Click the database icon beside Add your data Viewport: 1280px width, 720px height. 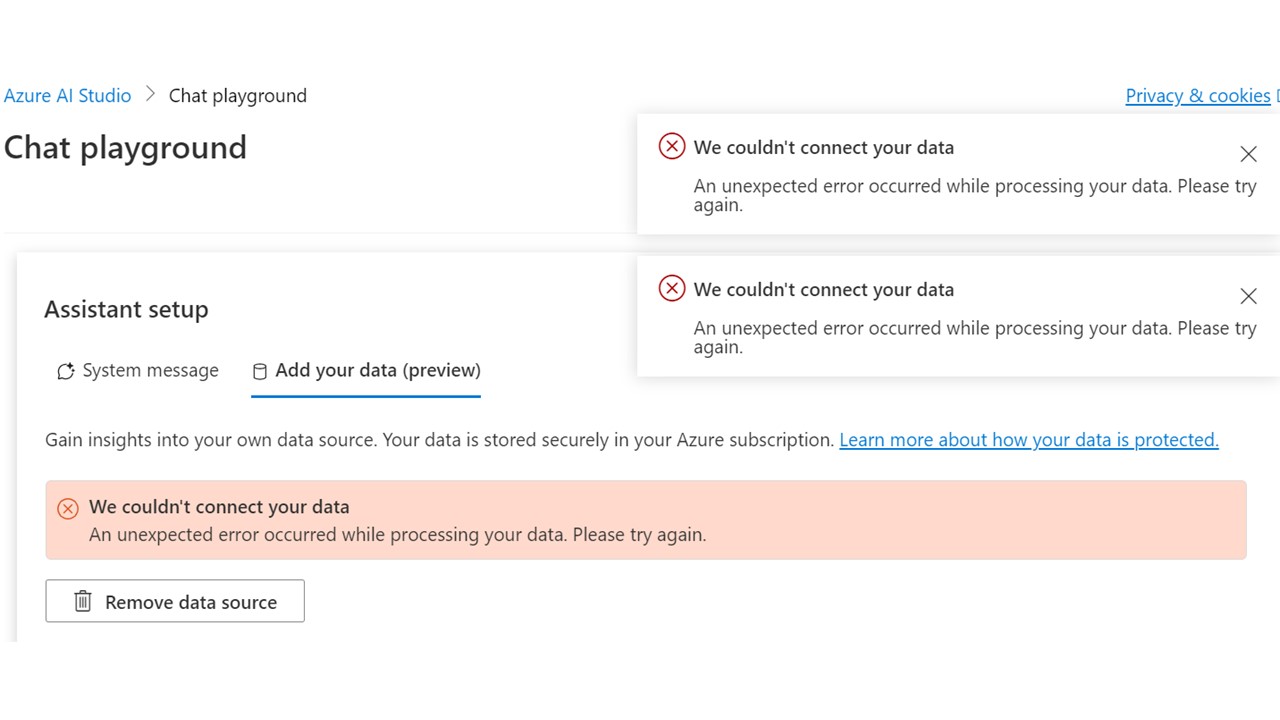click(x=260, y=372)
